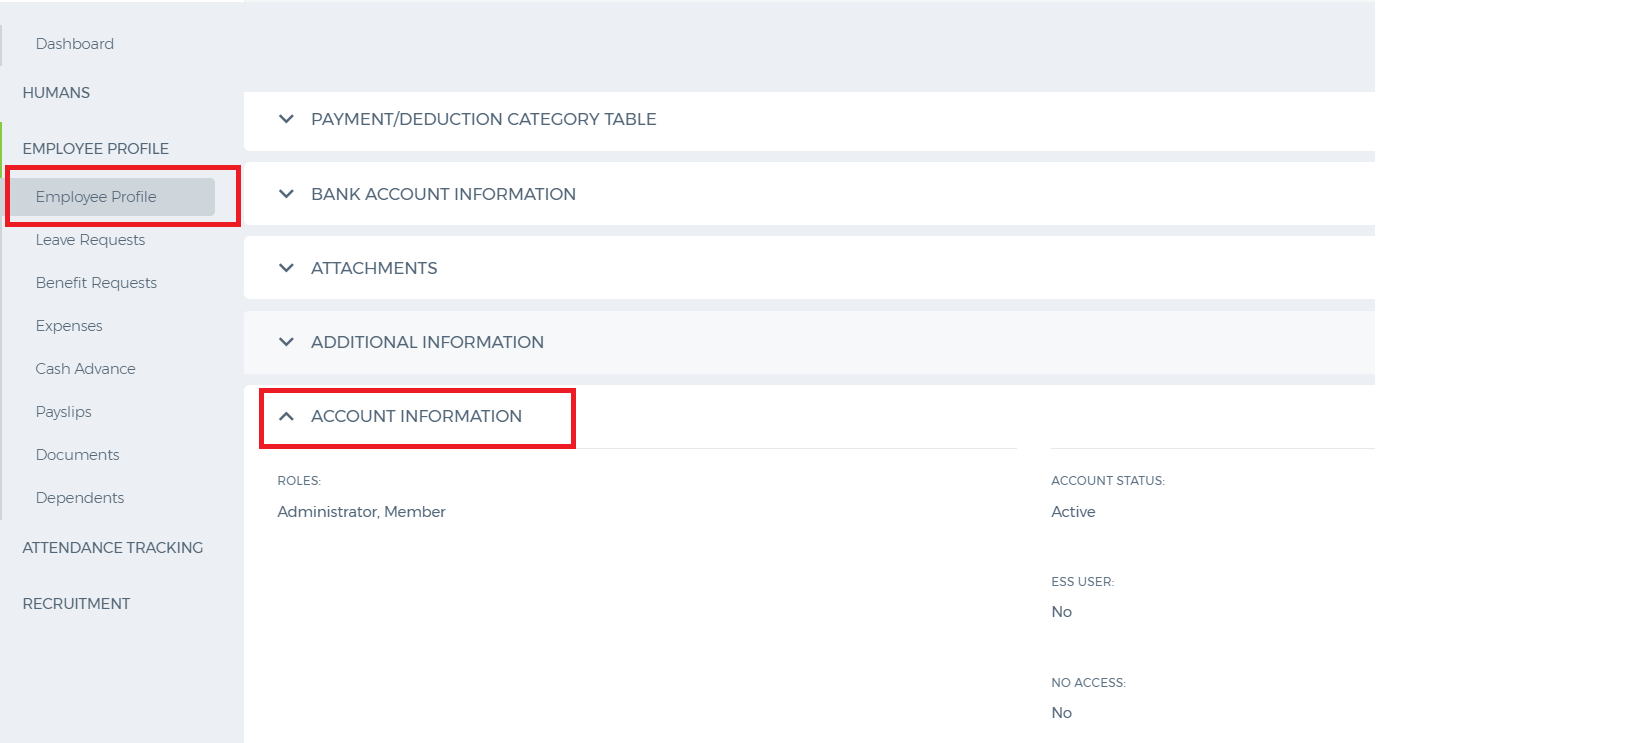This screenshot has width=1629, height=743.
Task: Open Expenses in the sidebar
Action: pyautogui.click(x=69, y=326)
